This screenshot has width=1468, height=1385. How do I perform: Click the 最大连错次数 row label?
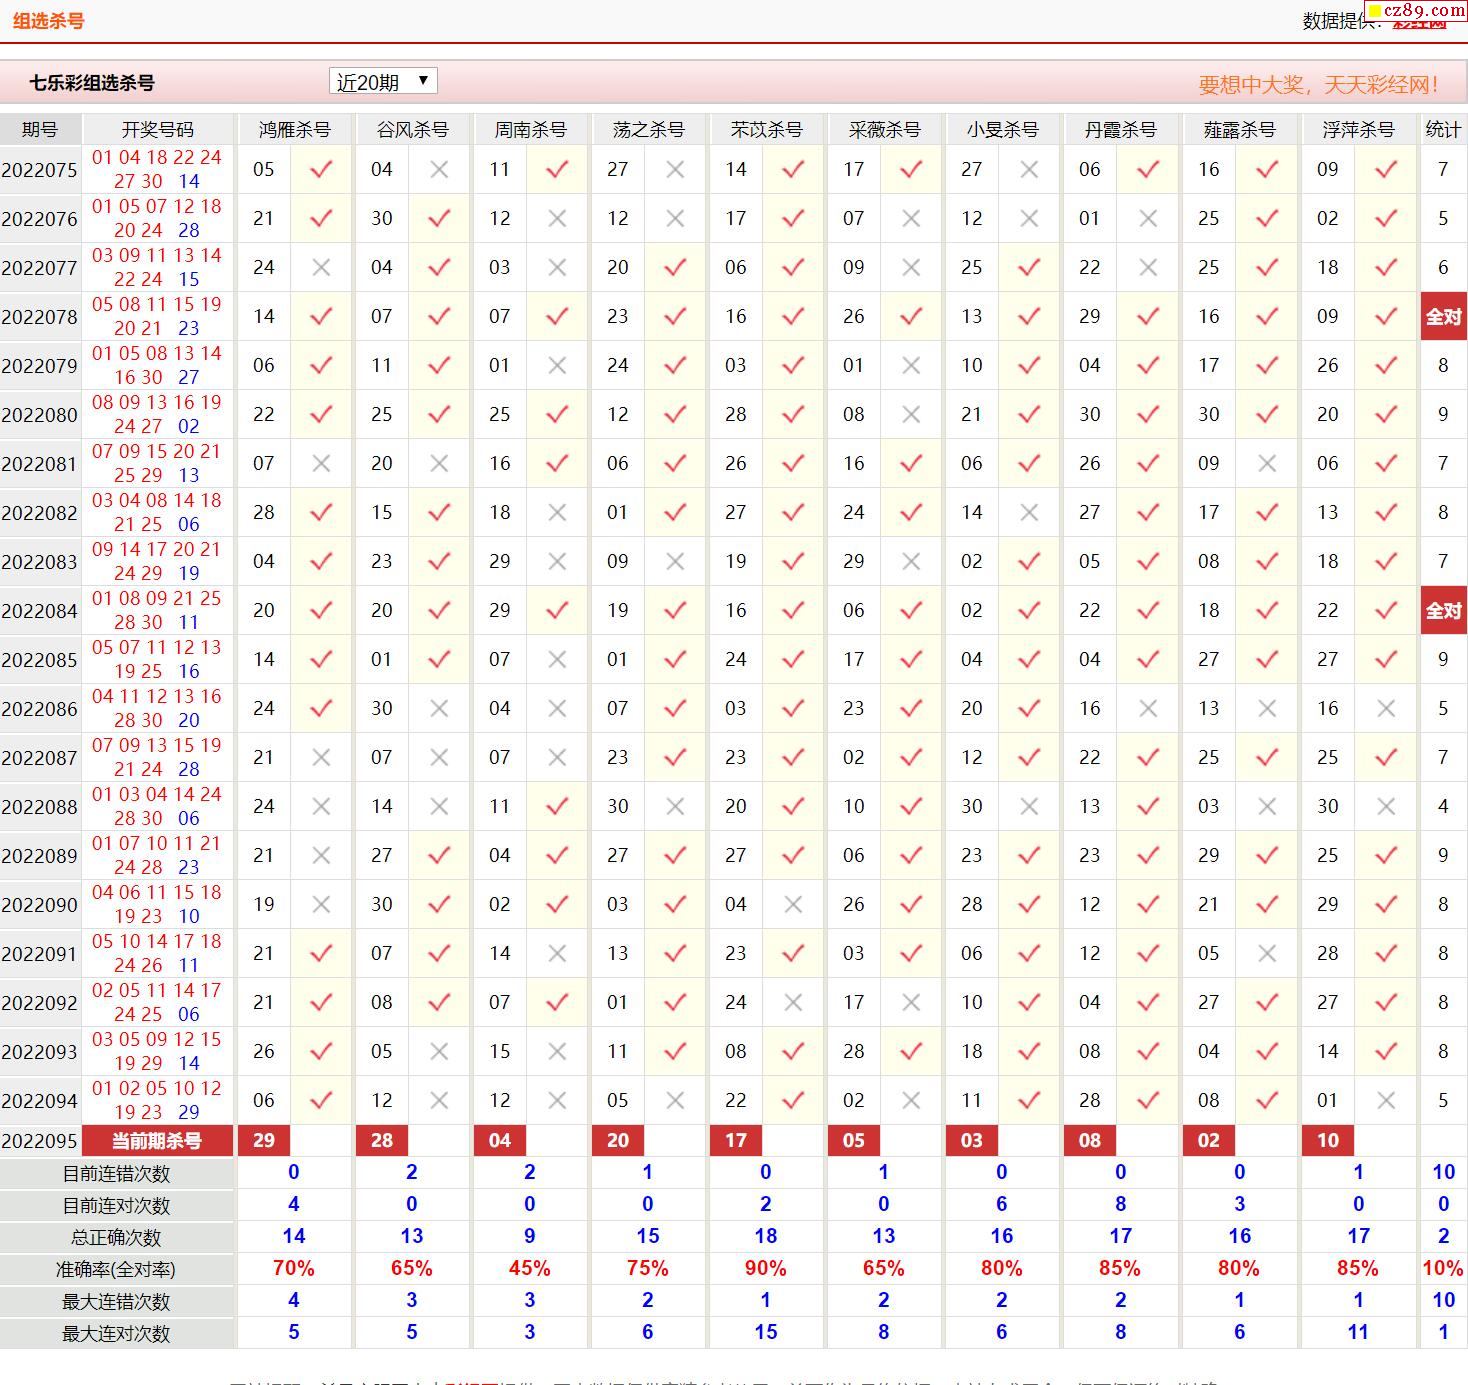117,1302
